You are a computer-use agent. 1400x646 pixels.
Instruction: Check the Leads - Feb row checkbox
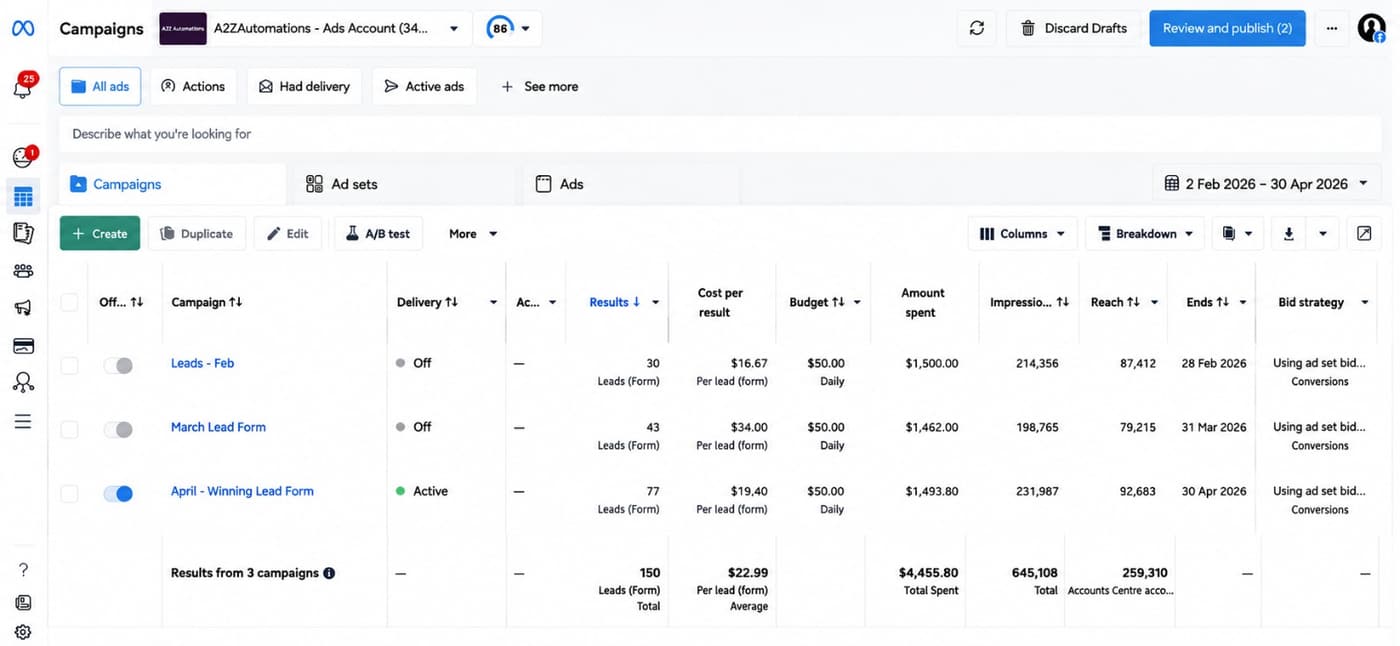pyautogui.click(x=69, y=366)
